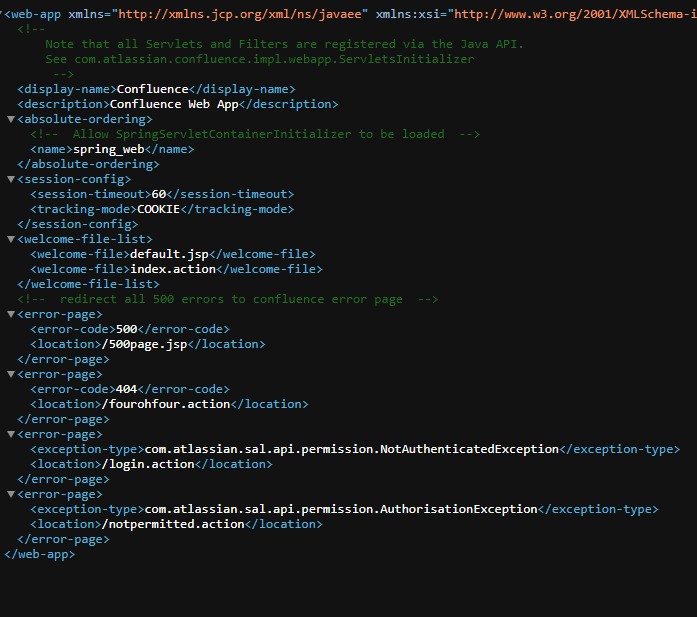Click the 'default.jsp' welcome file

pos(169,254)
